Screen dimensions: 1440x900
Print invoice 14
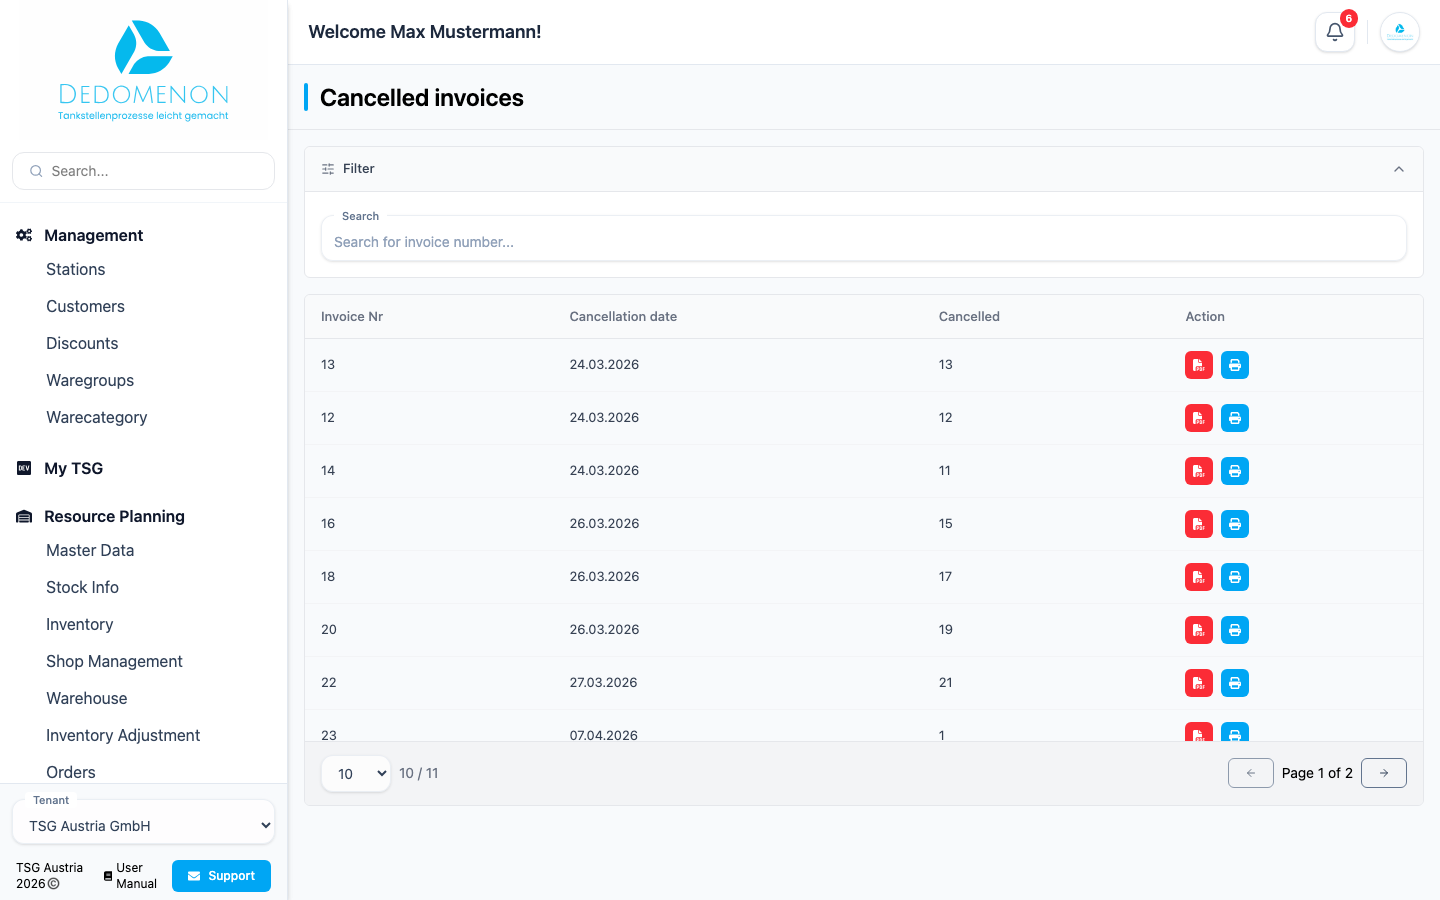click(x=1235, y=471)
